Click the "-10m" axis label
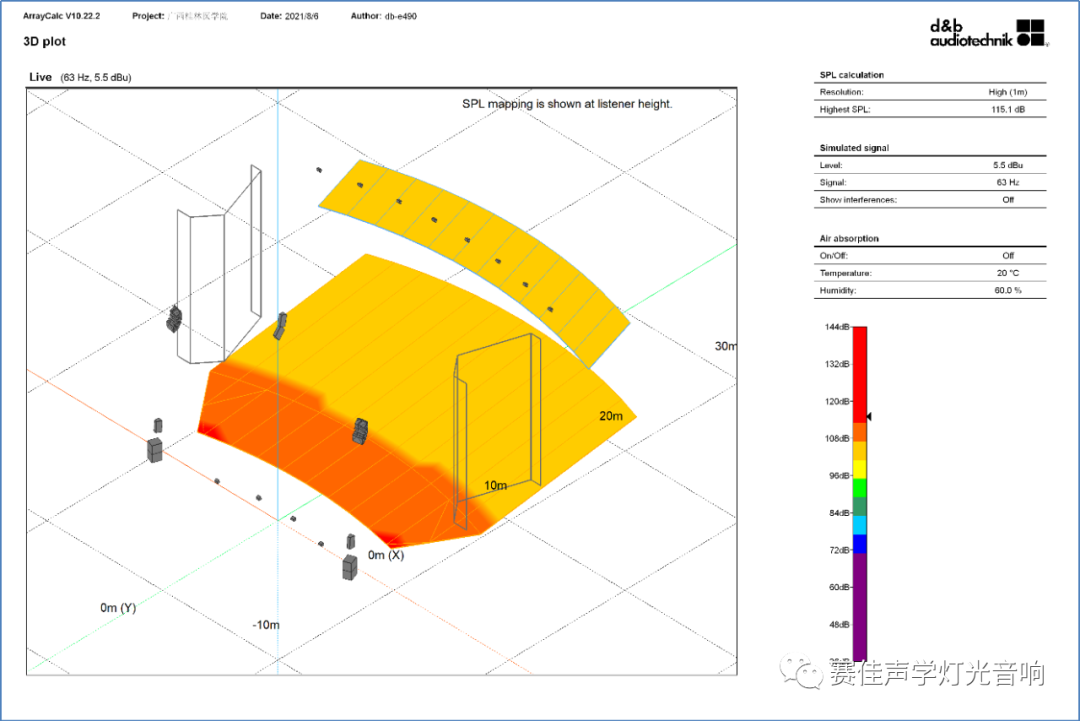 click(266, 625)
